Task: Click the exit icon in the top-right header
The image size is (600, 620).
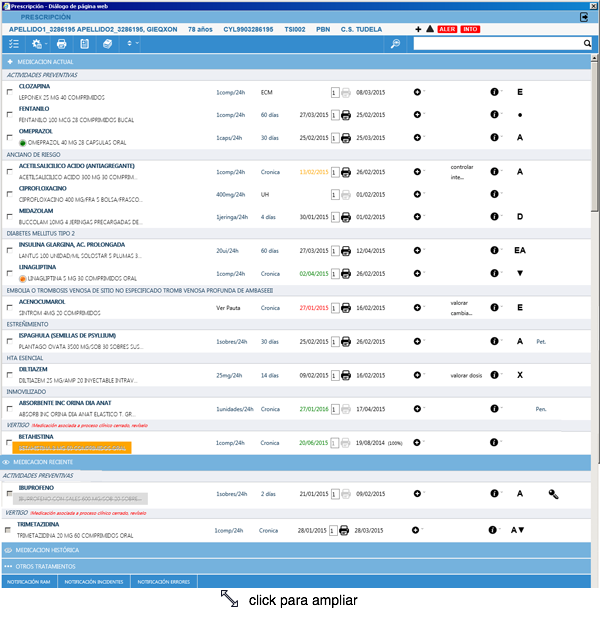Action: click(x=583, y=17)
